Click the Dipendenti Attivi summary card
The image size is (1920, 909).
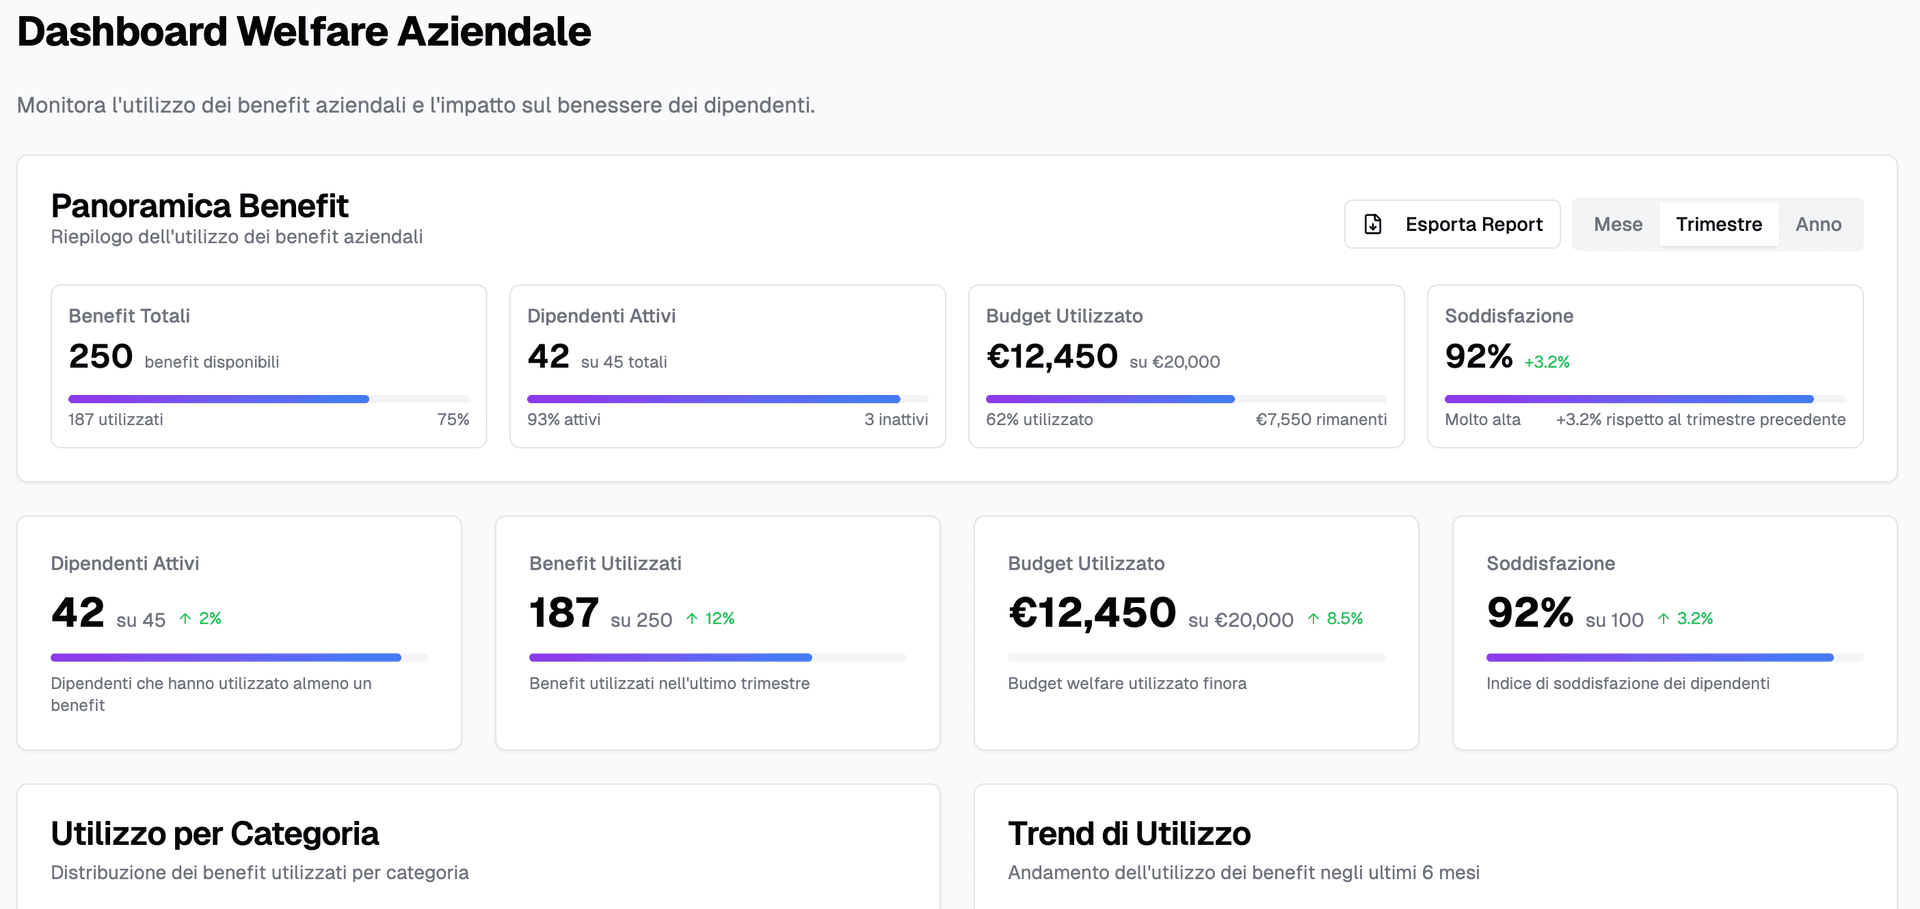point(727,367)
